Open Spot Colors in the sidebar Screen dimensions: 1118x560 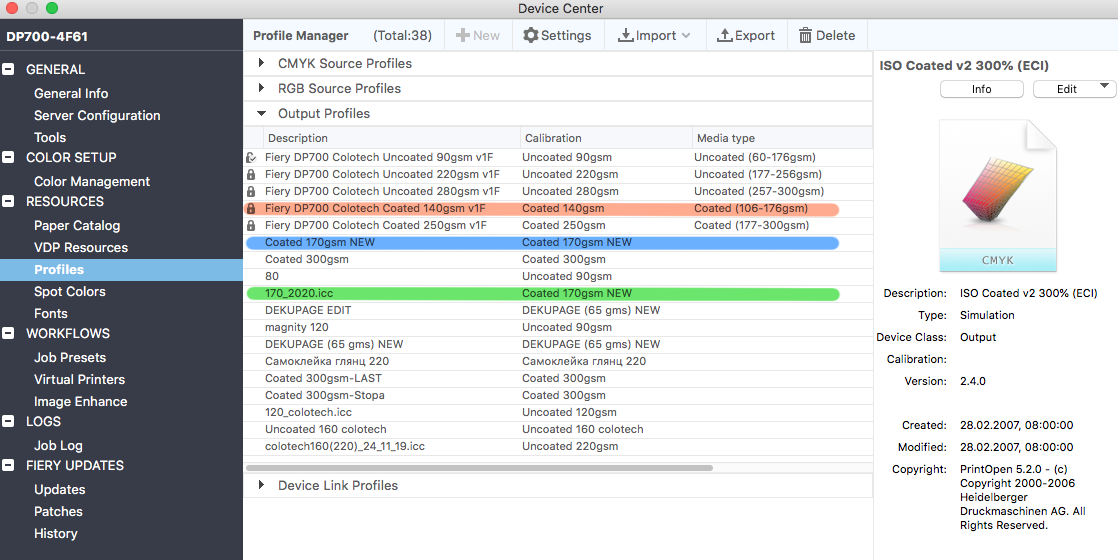pos(69,291)
